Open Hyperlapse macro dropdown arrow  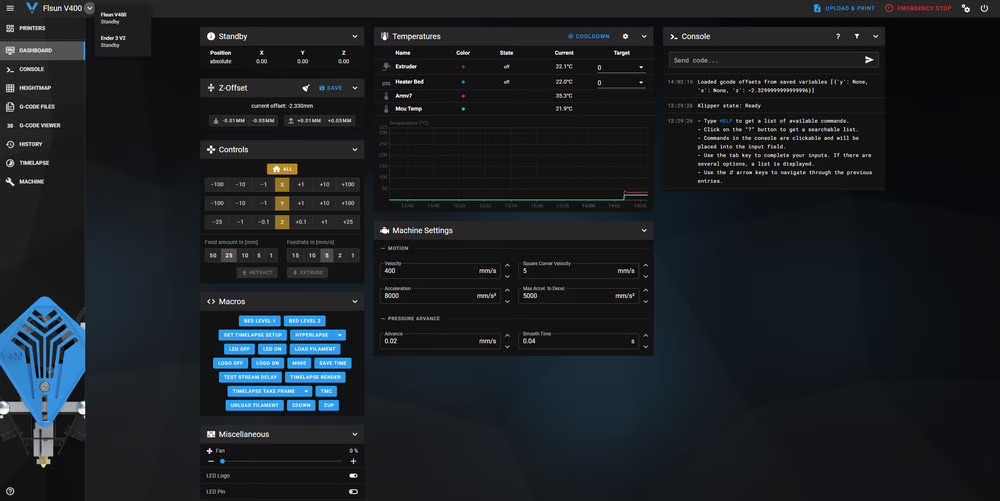(x=339, y=335)
